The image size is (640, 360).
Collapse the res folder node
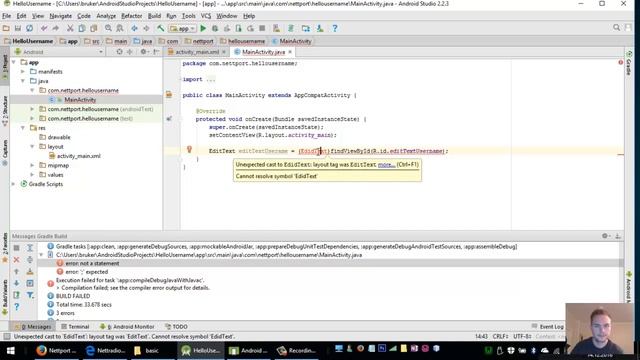(x=23, y=128)
